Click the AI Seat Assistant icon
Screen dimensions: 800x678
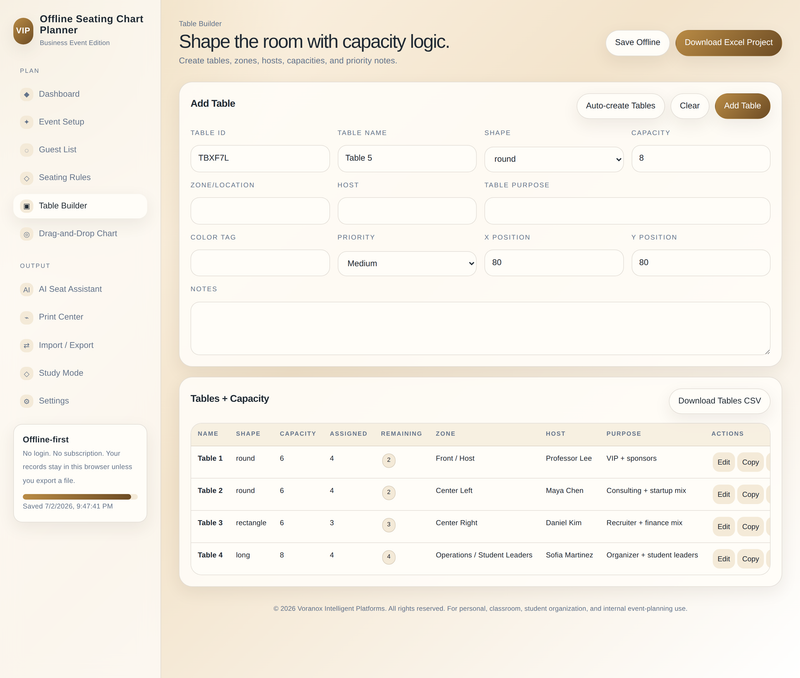tap(27, 289)
